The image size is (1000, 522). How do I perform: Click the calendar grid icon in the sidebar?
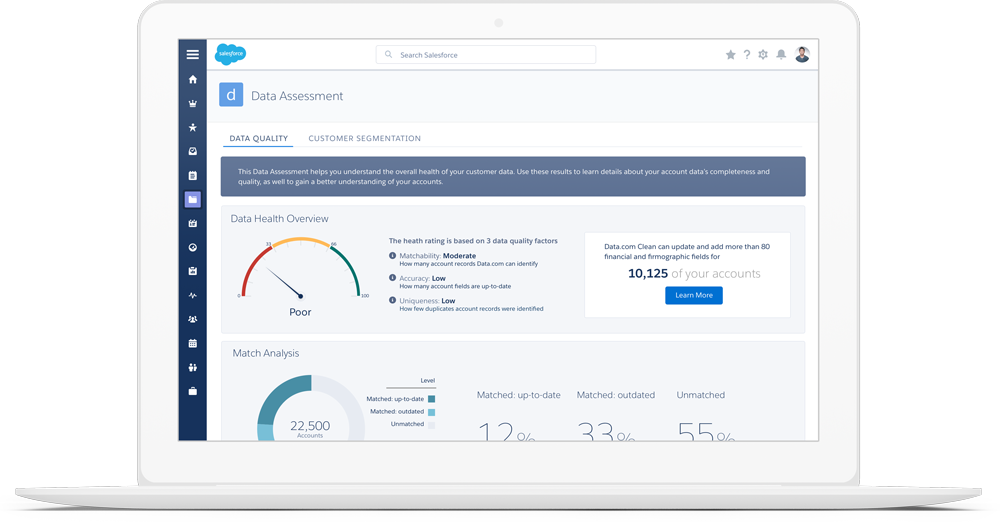(x=193, y=344)
